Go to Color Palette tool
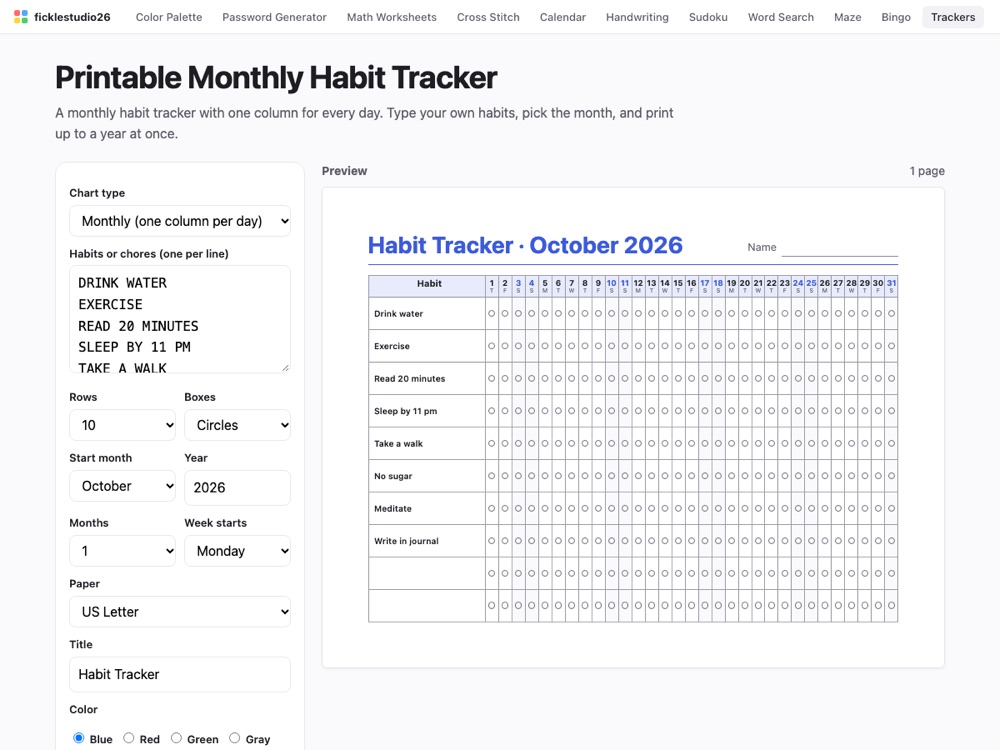Image resolution: width=1000 pixels, height=750 pixels. (x=169, y=17)
